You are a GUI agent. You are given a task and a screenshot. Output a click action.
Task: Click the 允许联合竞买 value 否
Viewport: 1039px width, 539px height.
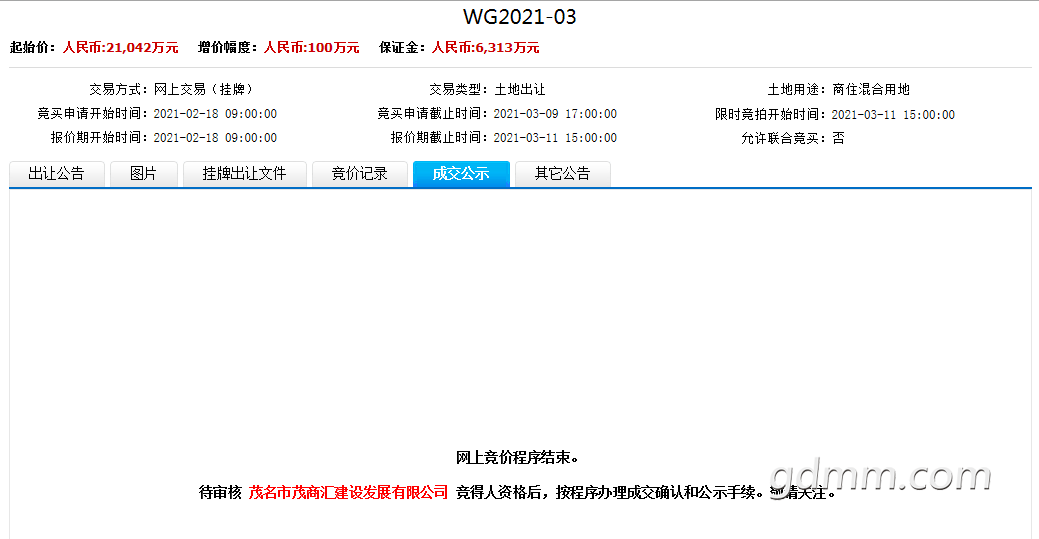pyautogui.click(x=838, y=138)
